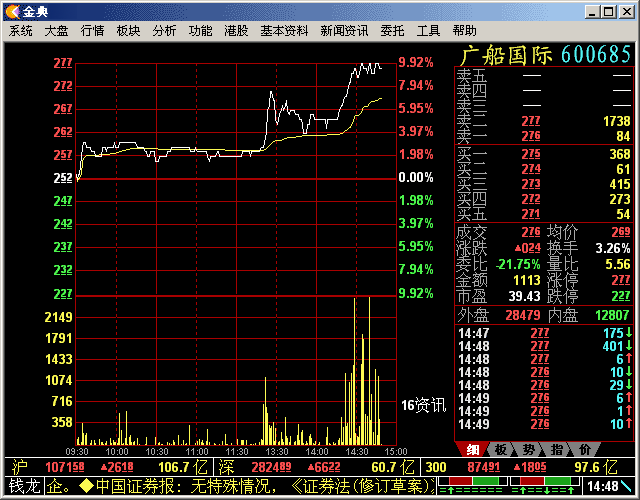Image resolution: width=640 pixels, height=500 pixels.
Task: Click the 13:30 time axis label
Action: coord(277,452)
